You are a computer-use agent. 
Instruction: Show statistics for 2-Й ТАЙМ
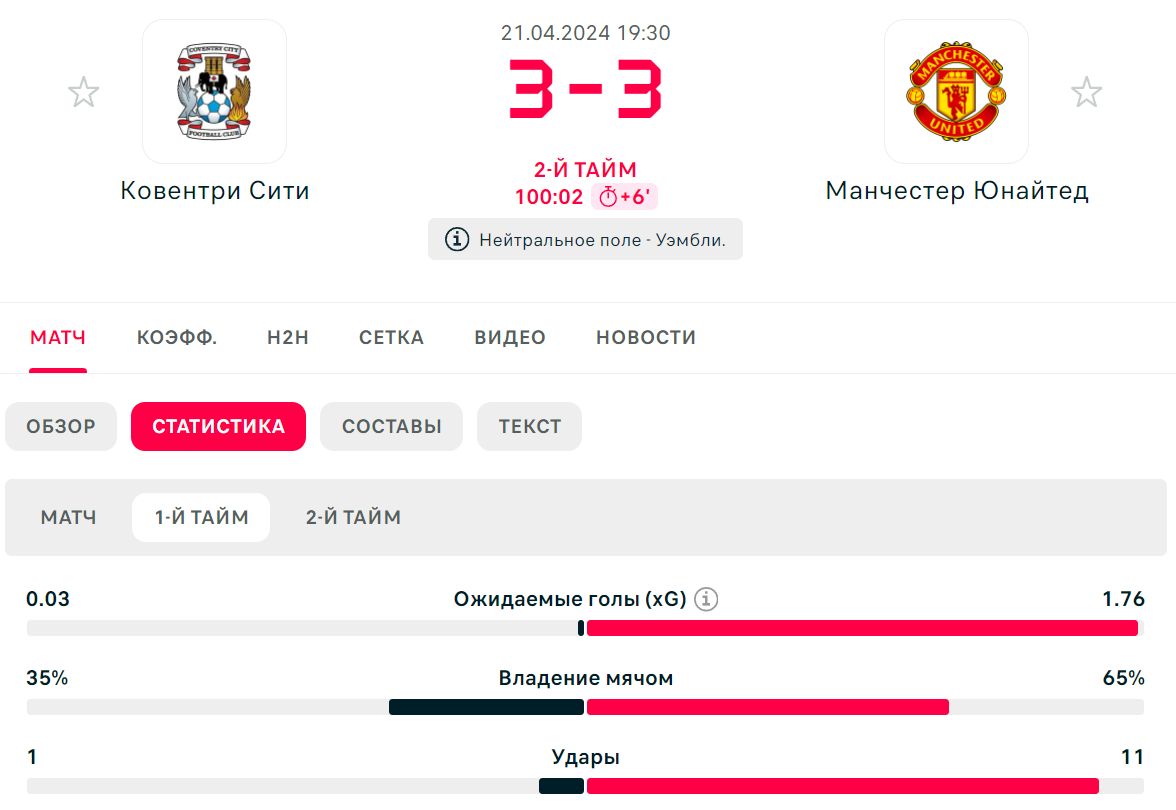(x=353, y=518)
